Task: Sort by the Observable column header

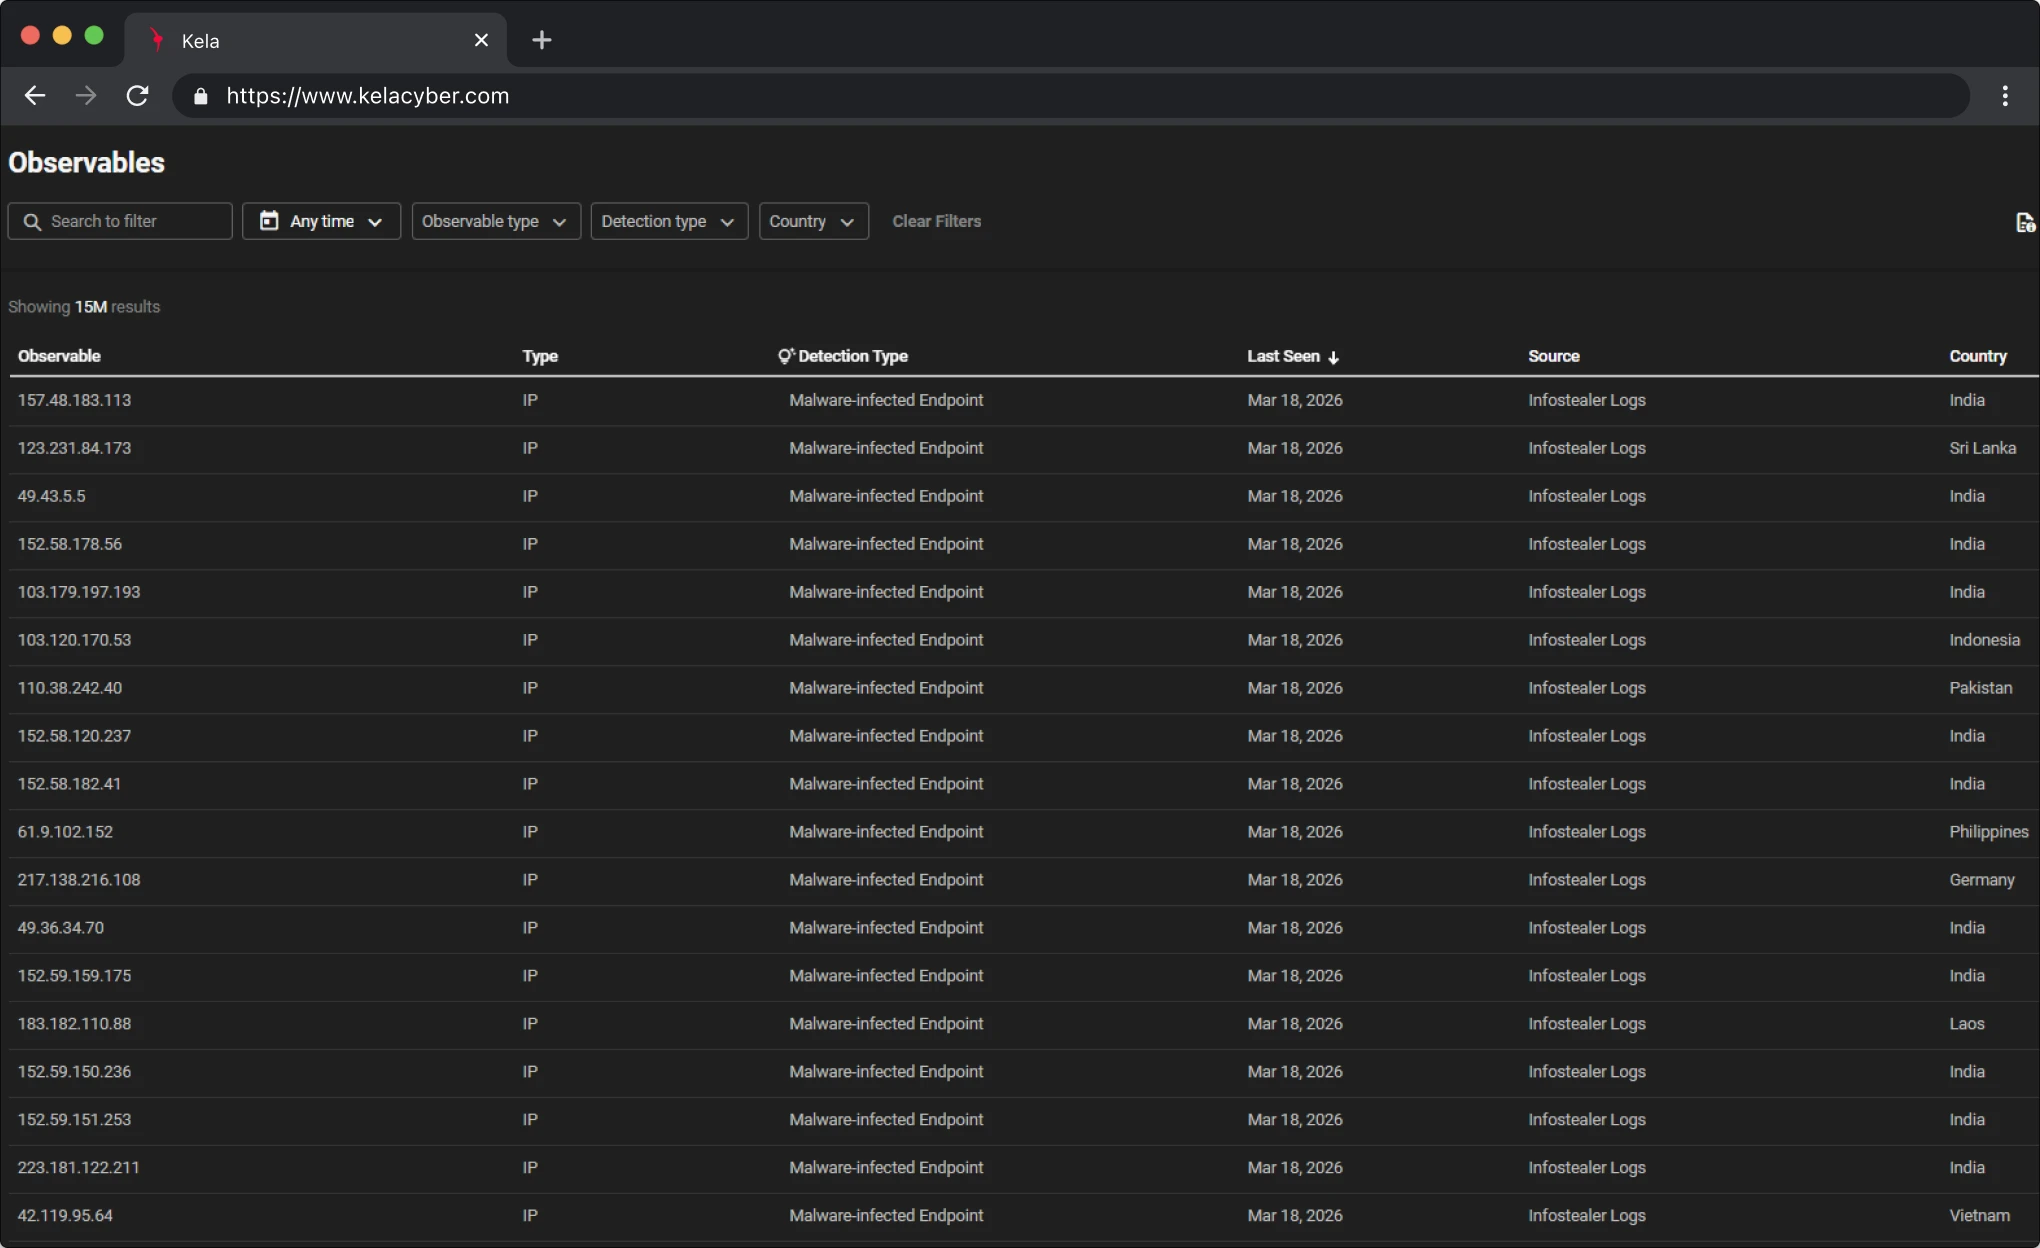Action: 59,356
